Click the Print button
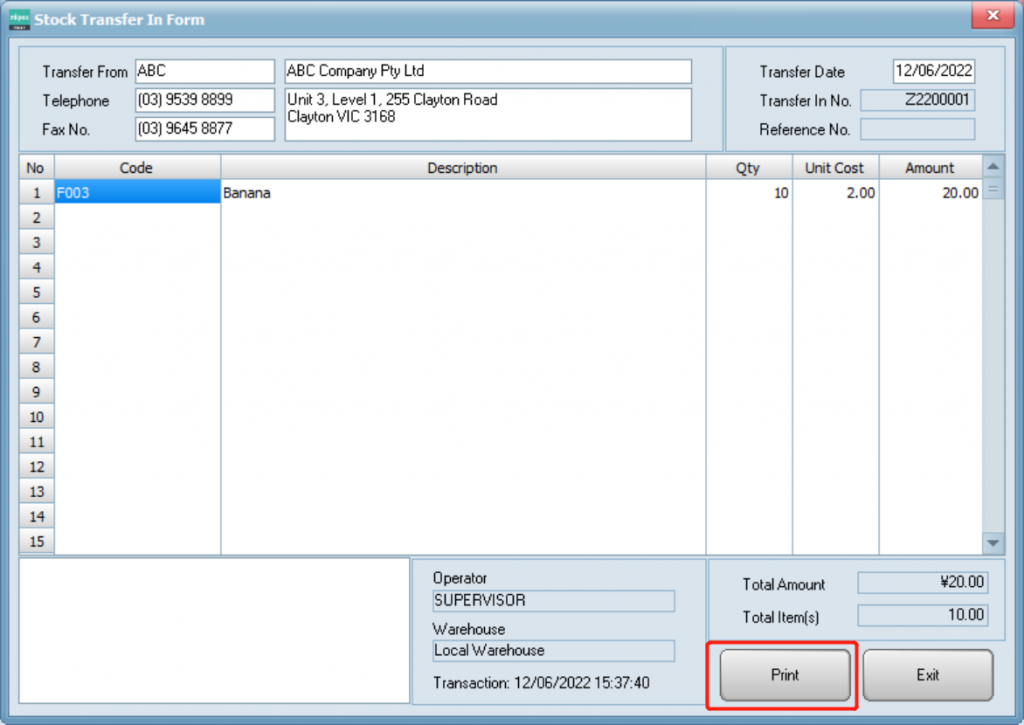This screenshot has width=1024, height=725. tap(785, 675)
